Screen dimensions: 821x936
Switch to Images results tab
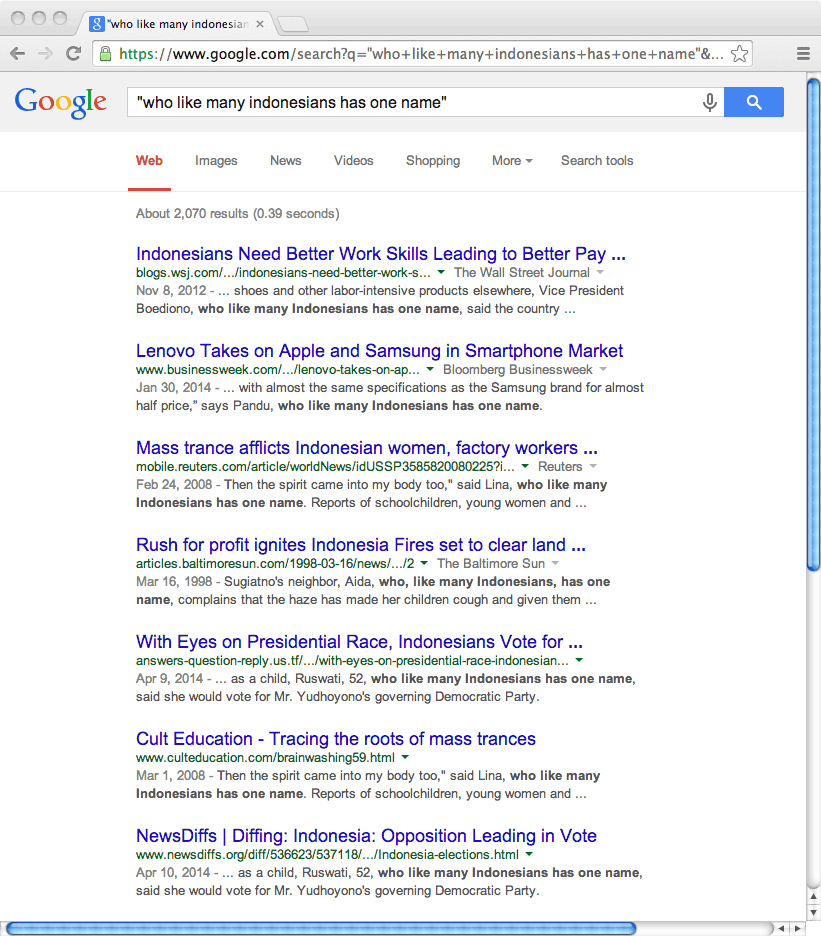(216, 161)
